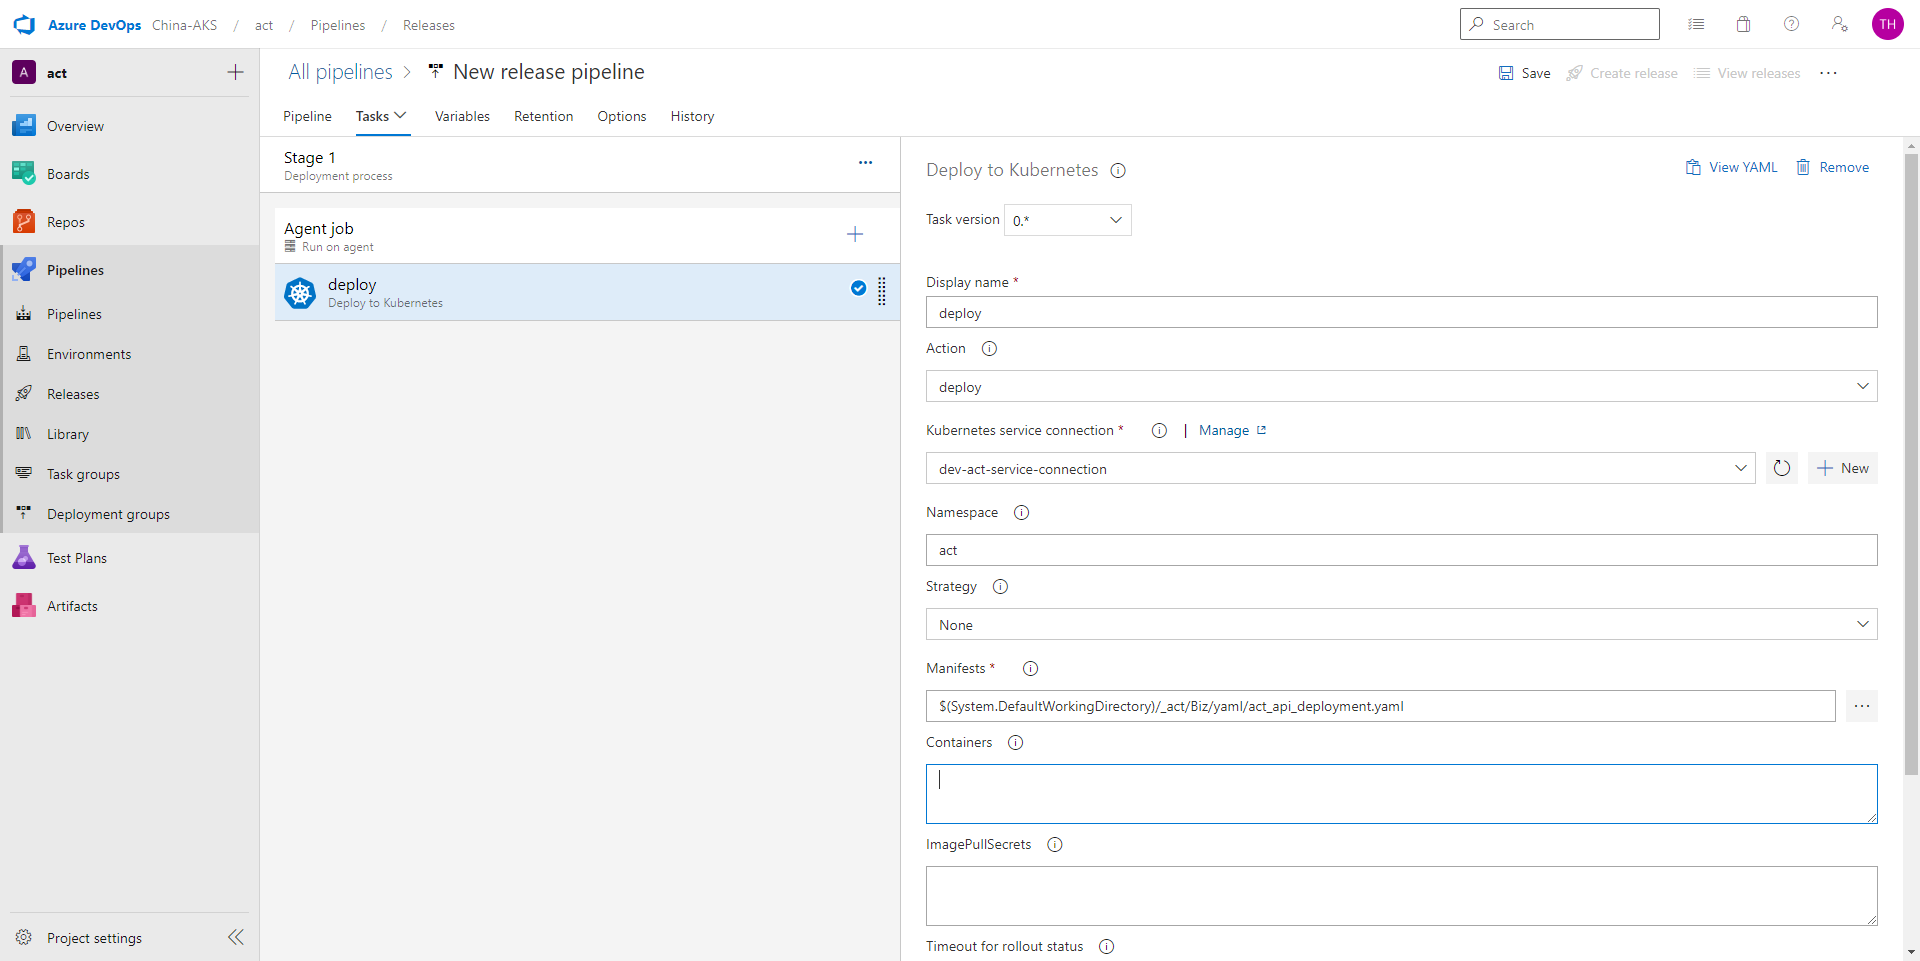The height and width of the screenshot is (961, 1920).
Task: Click Manifests browse ellipsis button
Action: [1861, 706]
